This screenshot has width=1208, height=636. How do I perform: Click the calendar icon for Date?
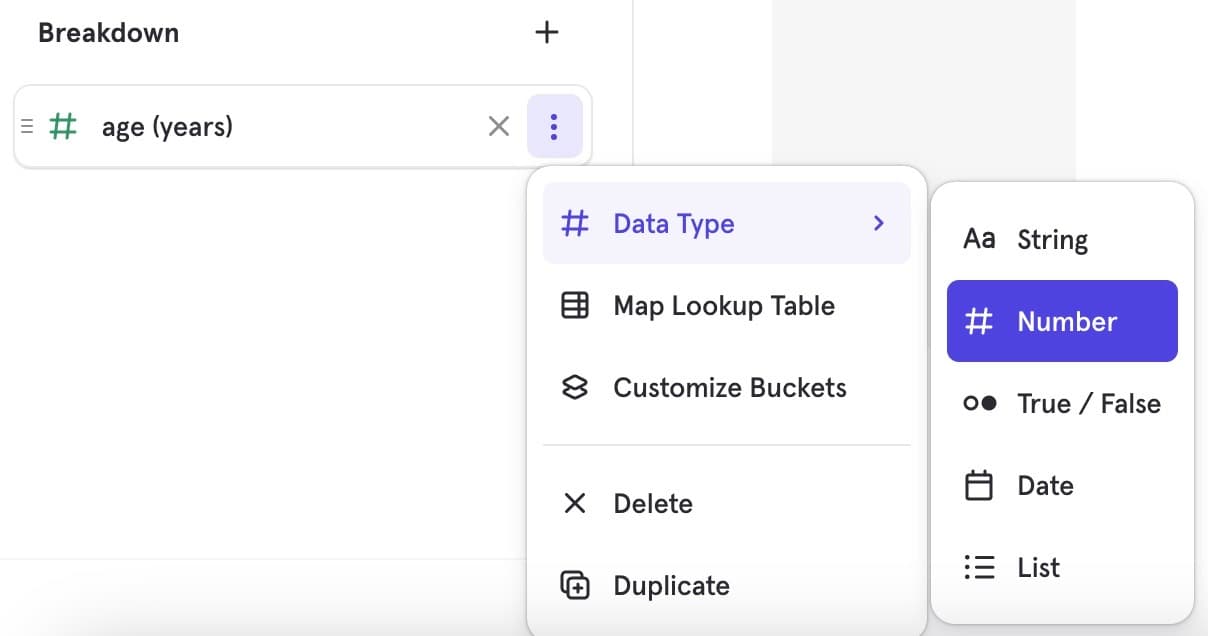tap(979, 486)
